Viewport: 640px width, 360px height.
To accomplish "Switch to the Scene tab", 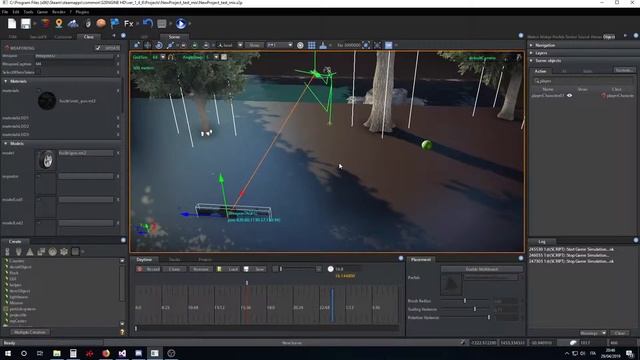I will [174, 37].
